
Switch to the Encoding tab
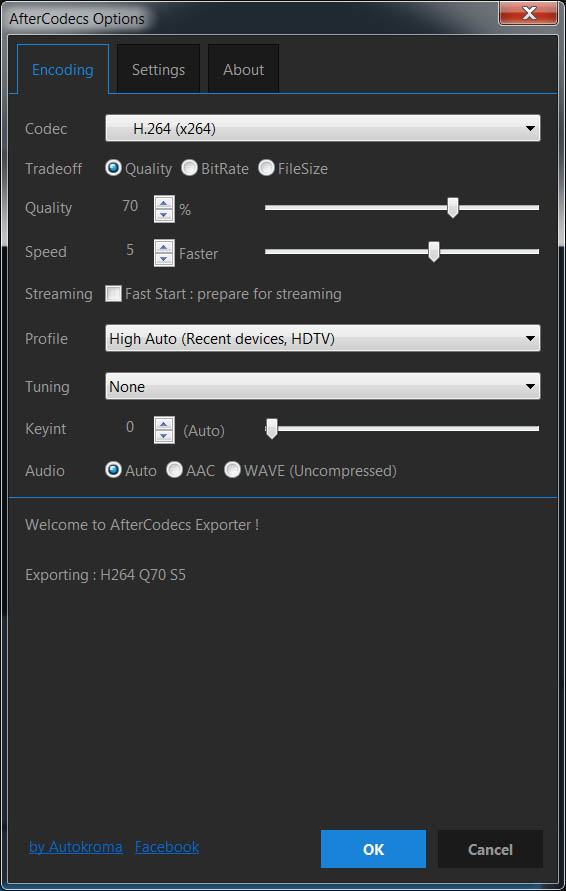63,69
